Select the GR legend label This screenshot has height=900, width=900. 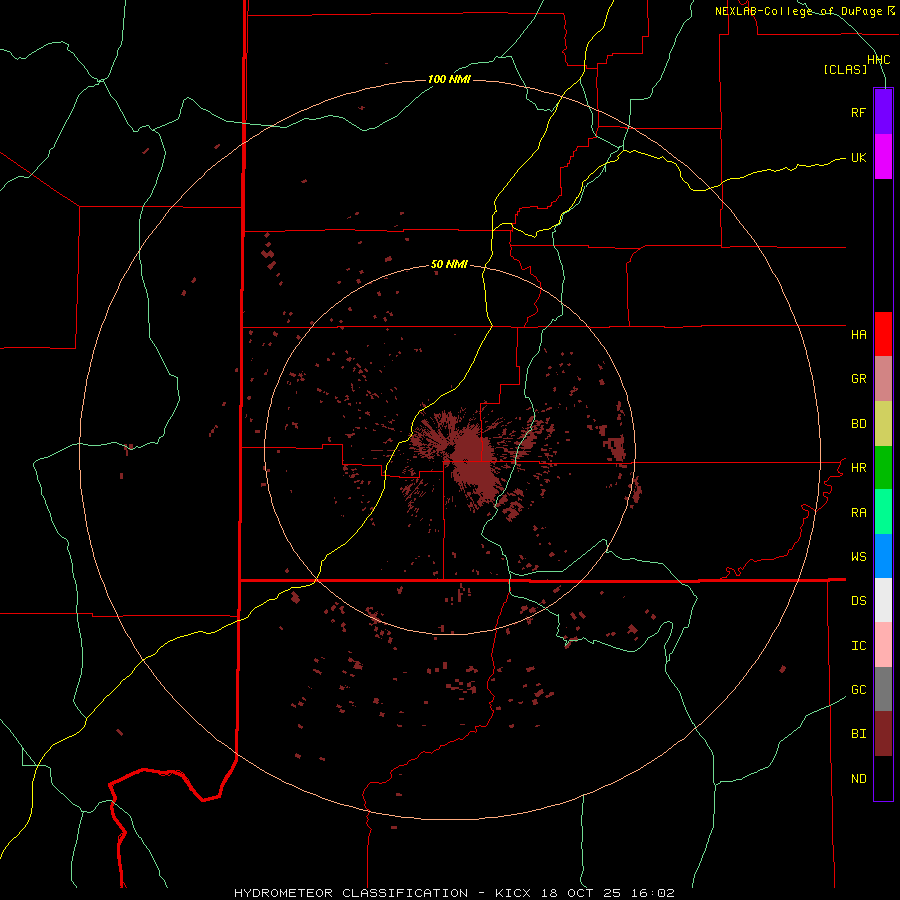tap(858, 379)
